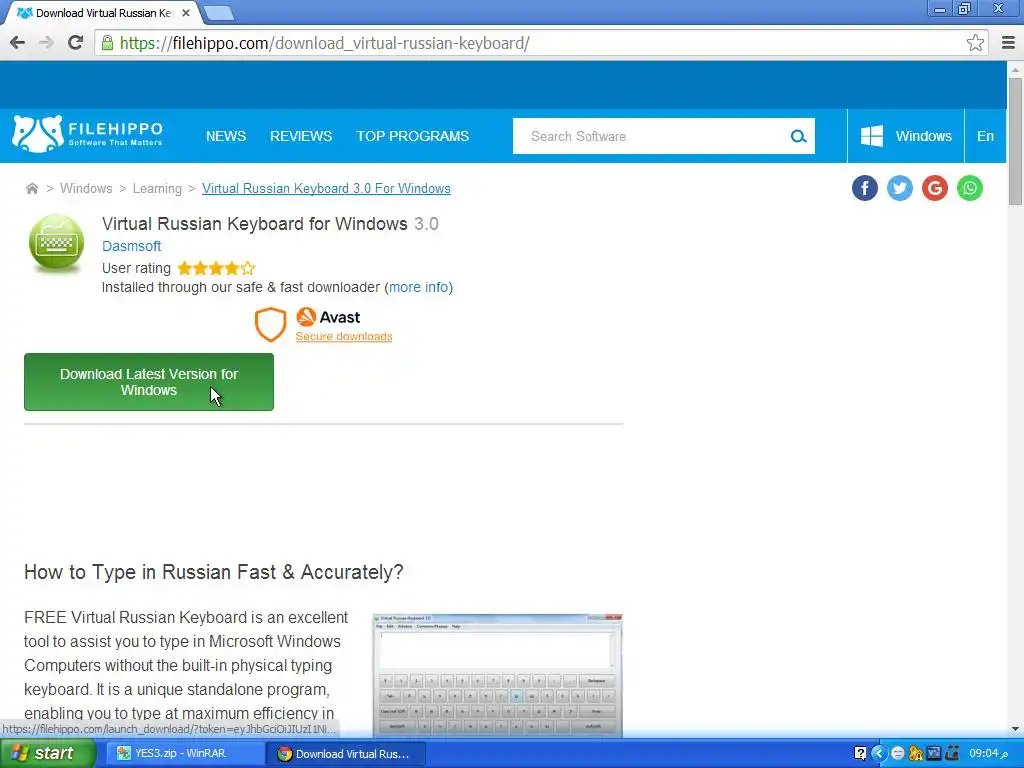Go to the Windows breadcrumb

[86, 189]
